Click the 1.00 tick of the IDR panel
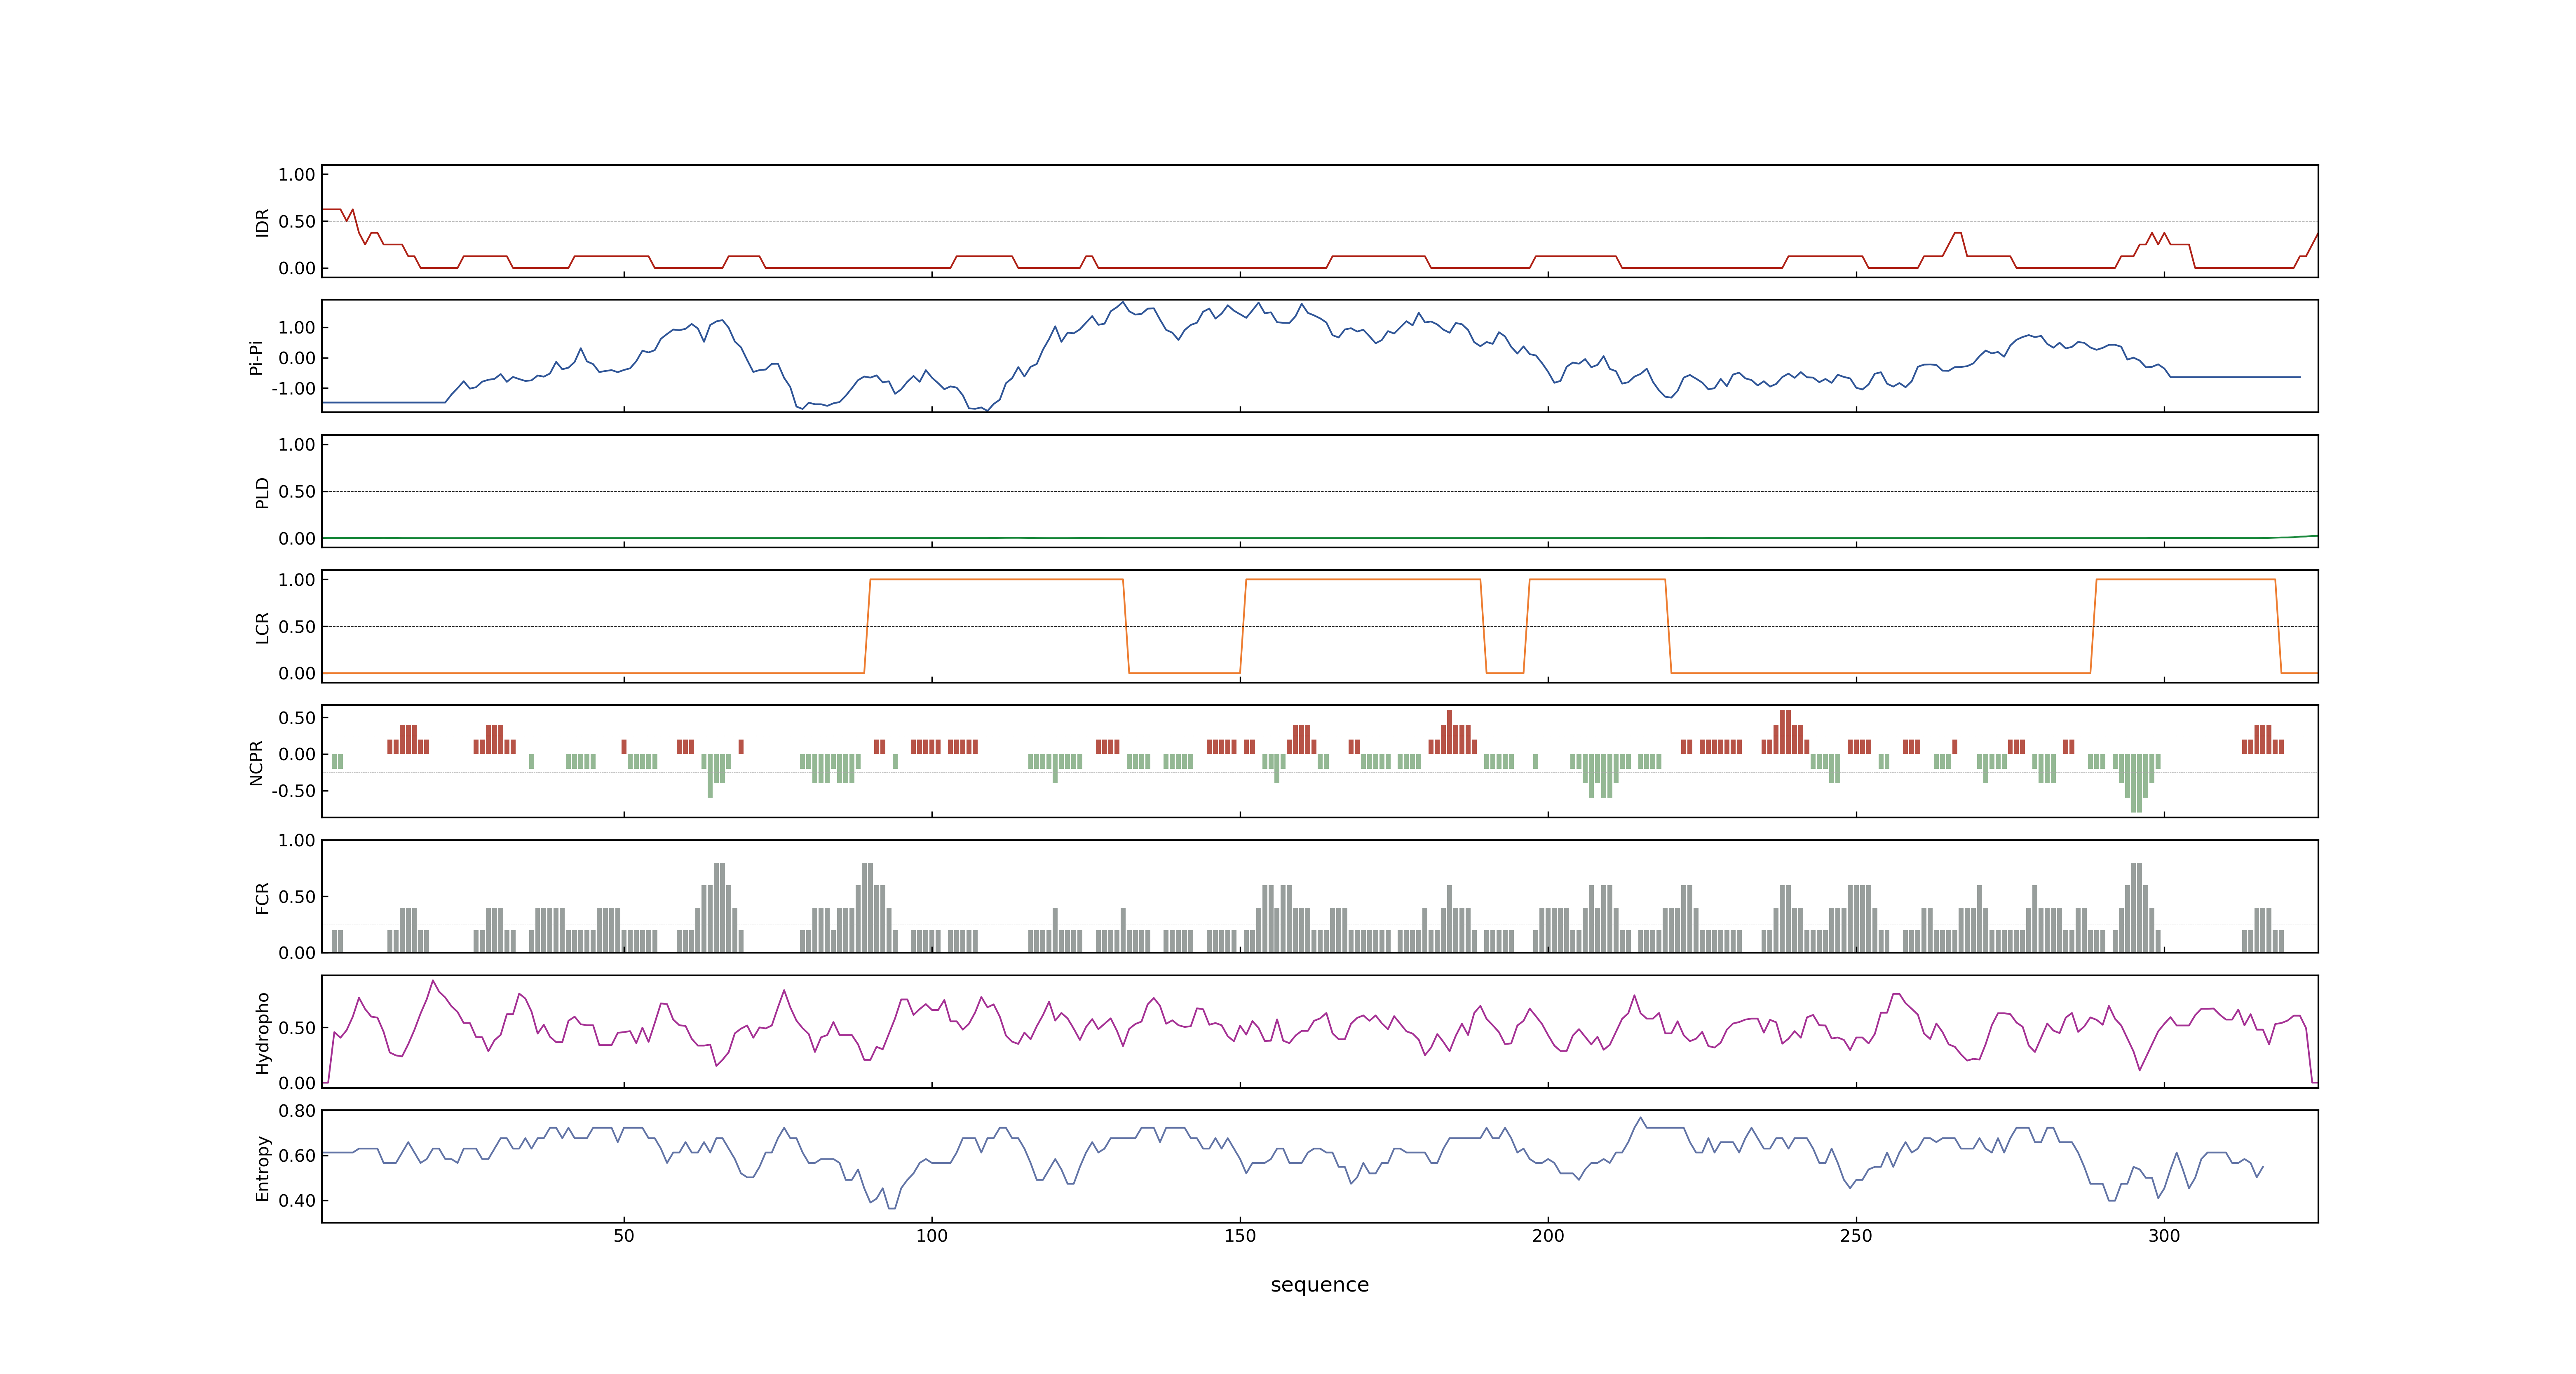This screenshot has height=1374, width=2576. pos(297,175)
